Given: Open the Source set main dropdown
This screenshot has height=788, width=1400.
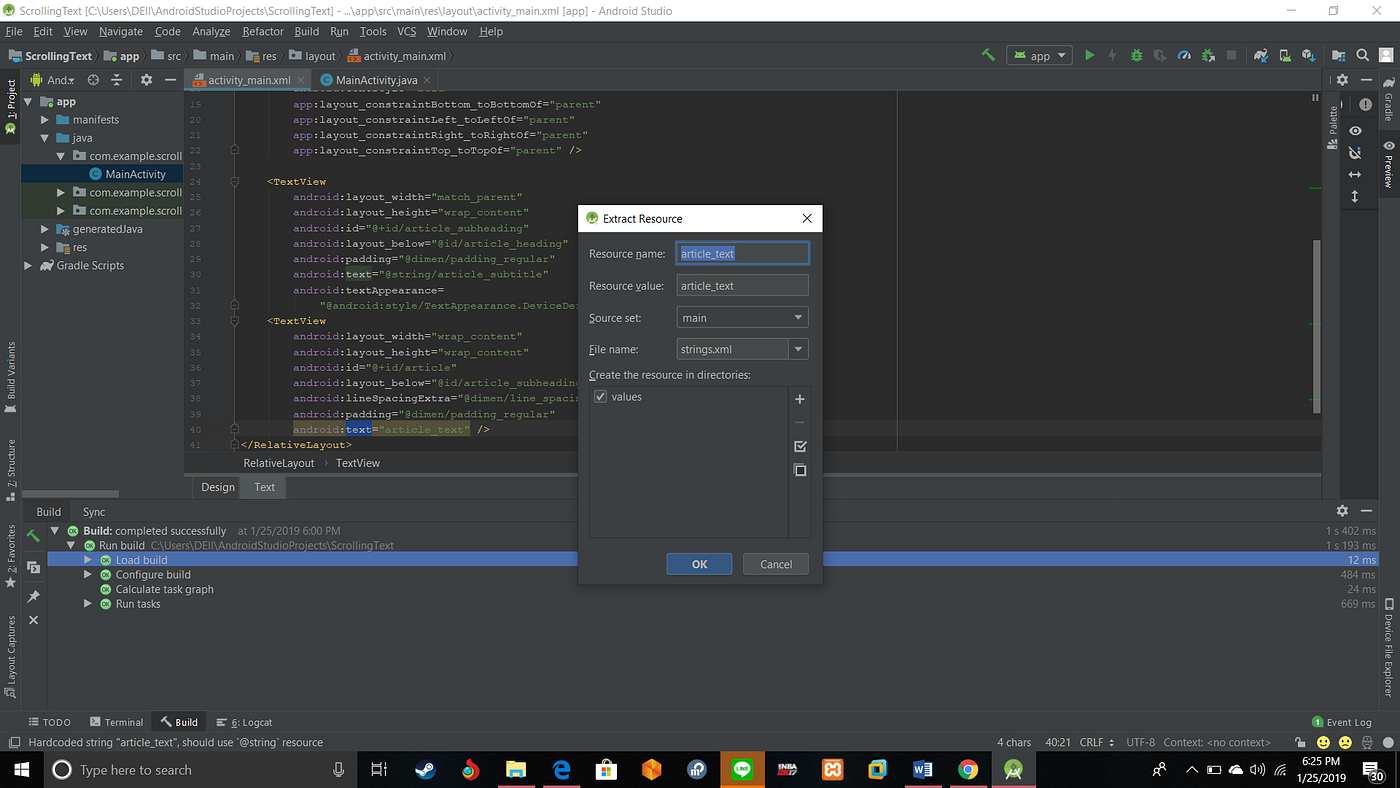Looking at the screenshot, I should (x=797, y=316).
